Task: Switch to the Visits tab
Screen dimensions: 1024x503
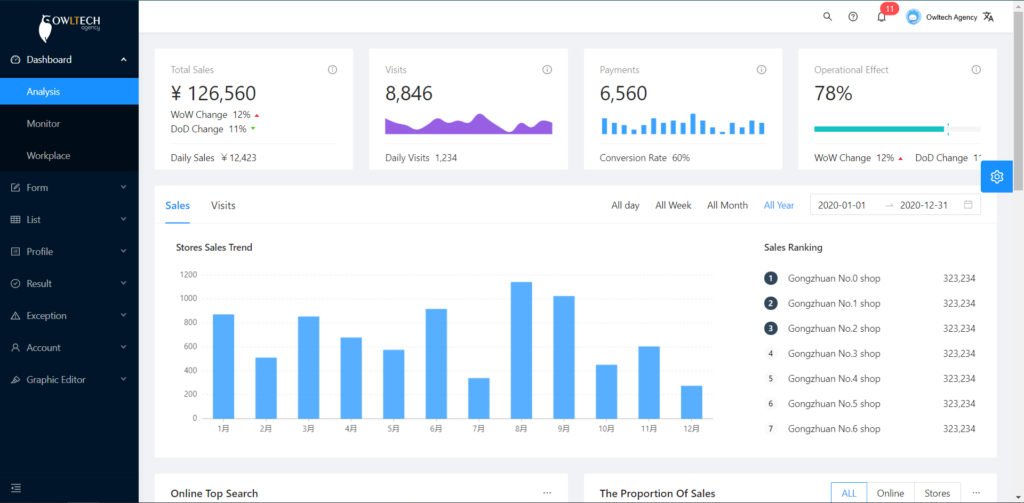Action: tap(223, 205)
